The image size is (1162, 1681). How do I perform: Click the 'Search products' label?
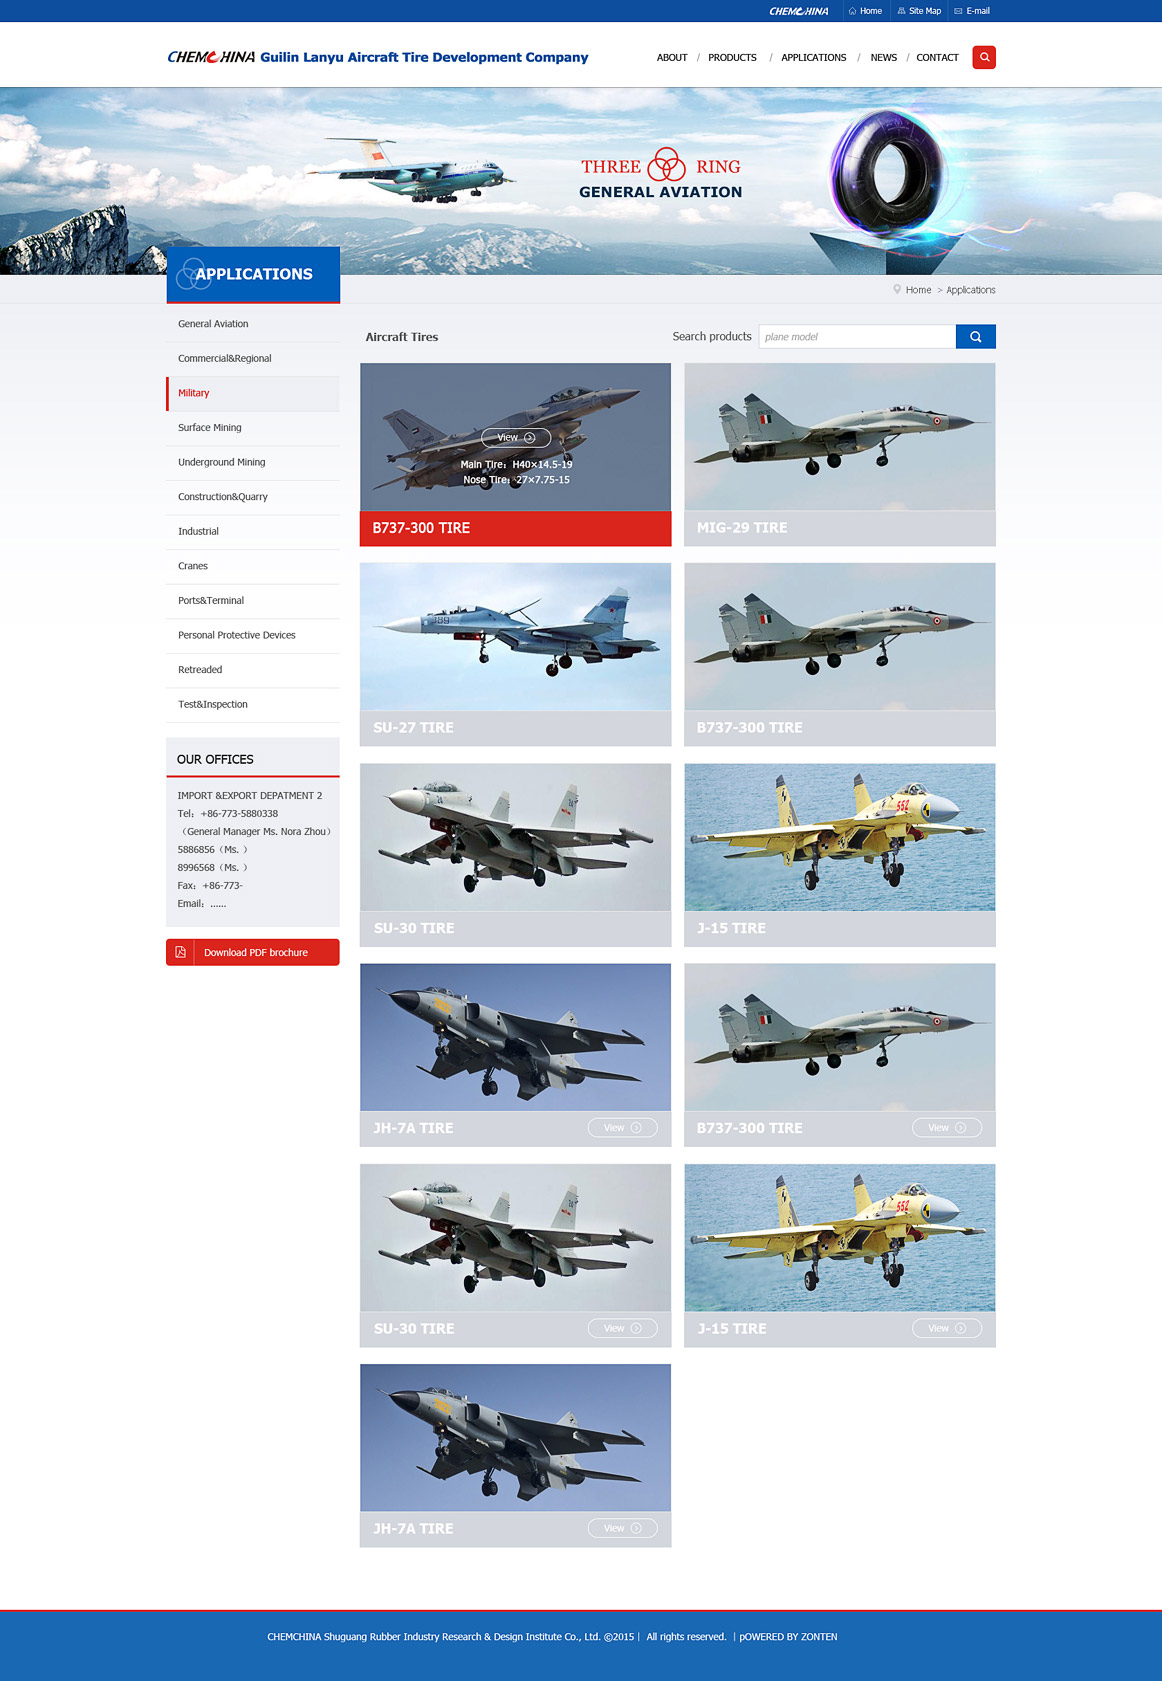click(712, 337)
